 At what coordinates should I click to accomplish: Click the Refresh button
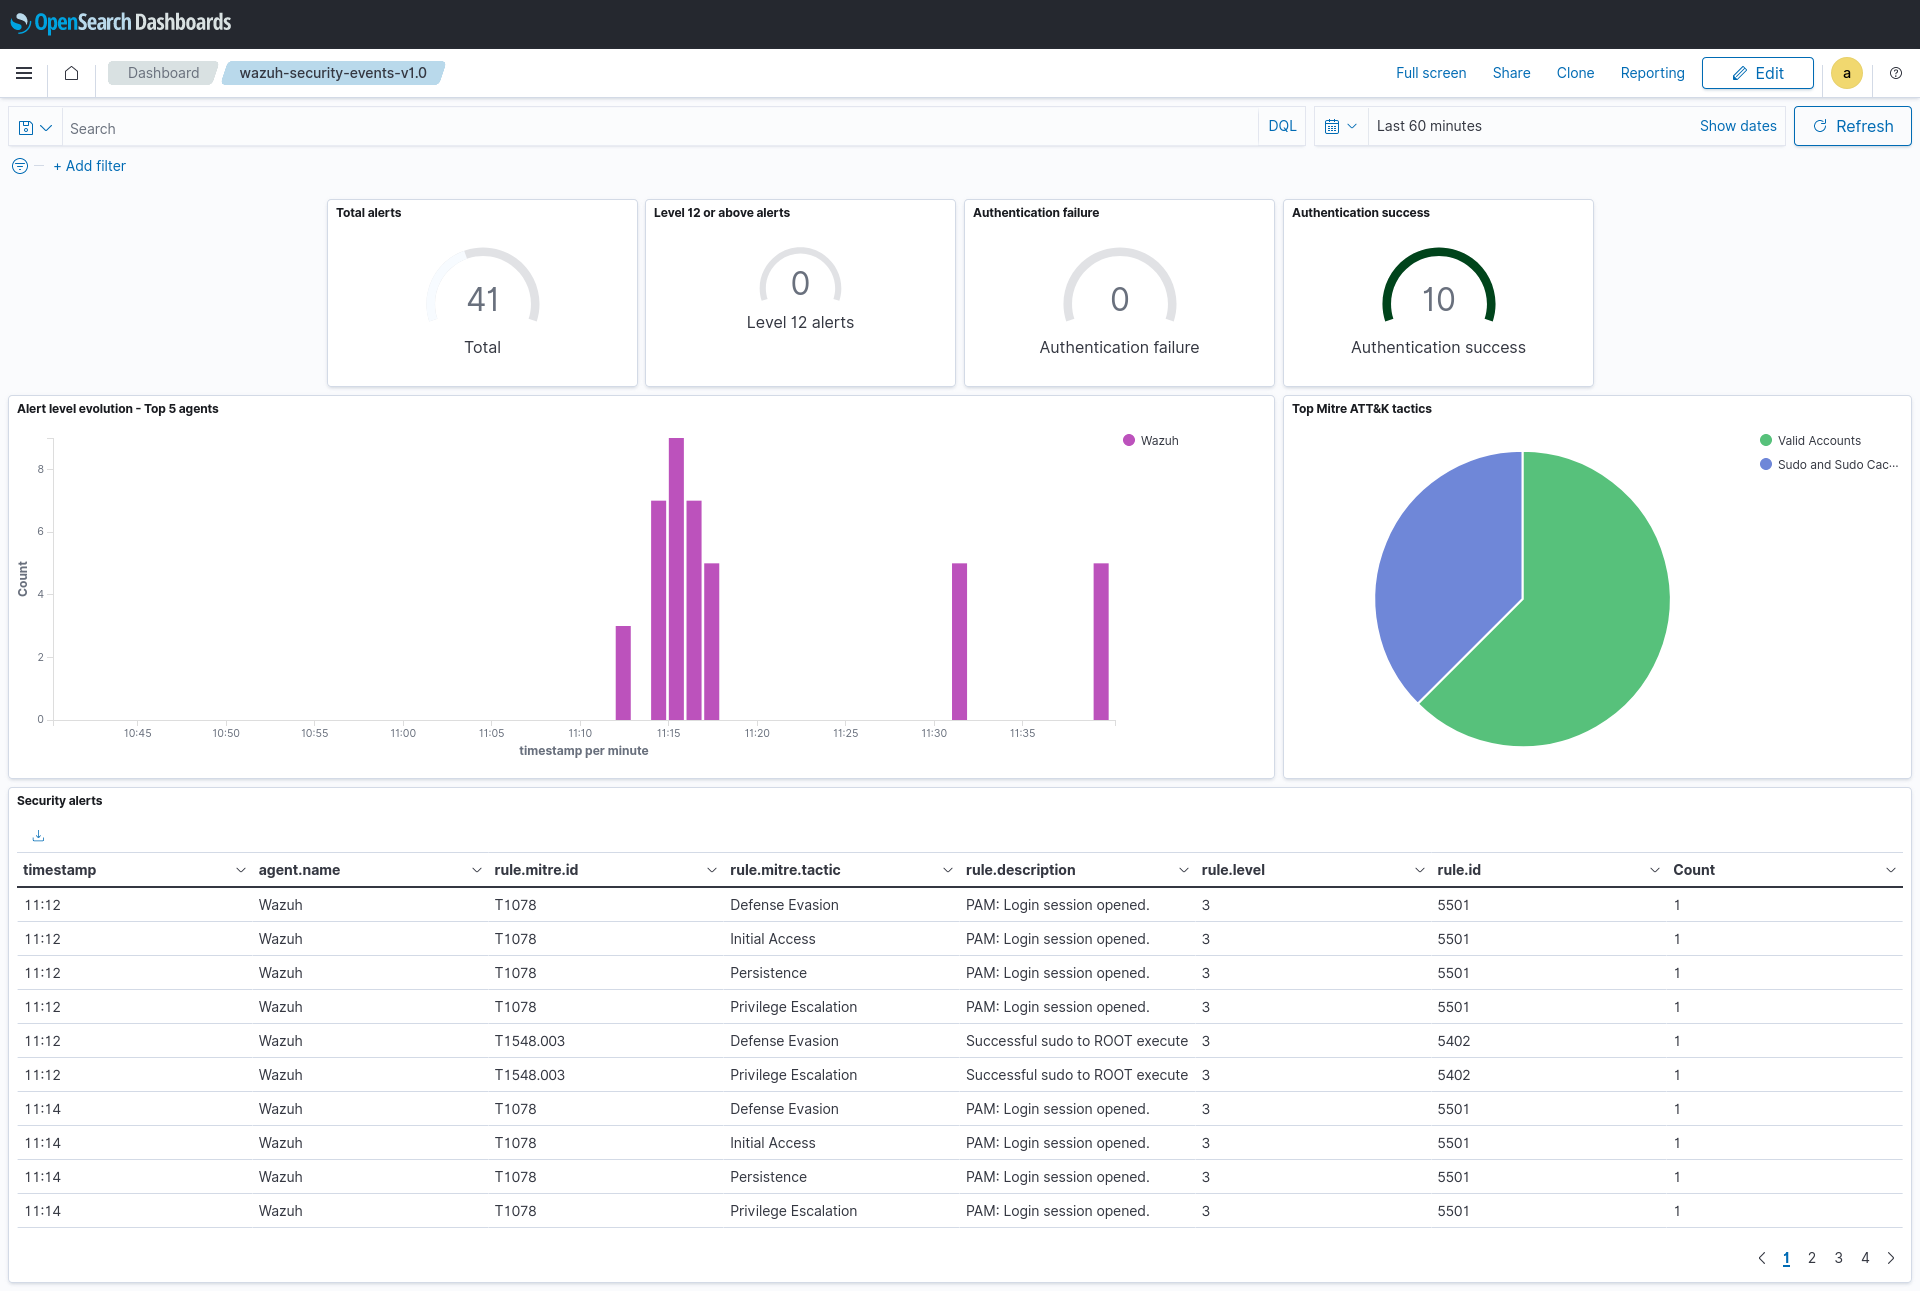tap(1852, 126)
